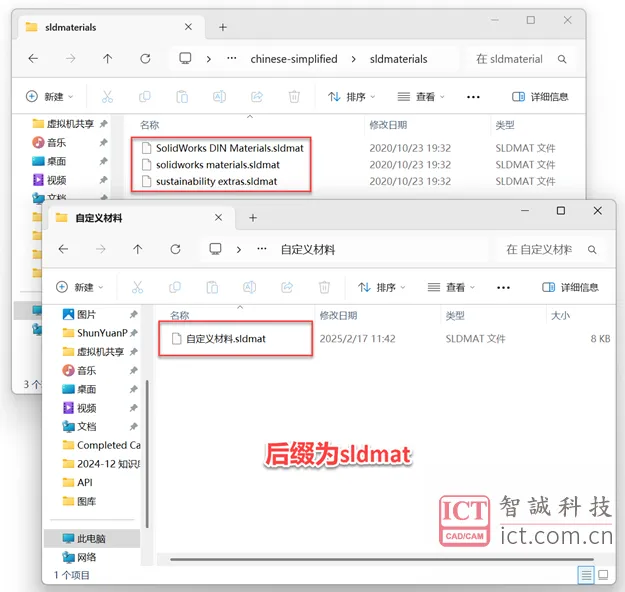The image size is (625, 592).
Task: Click Paste icon in sldmaterials toolbar
Action: click(182, 96)
